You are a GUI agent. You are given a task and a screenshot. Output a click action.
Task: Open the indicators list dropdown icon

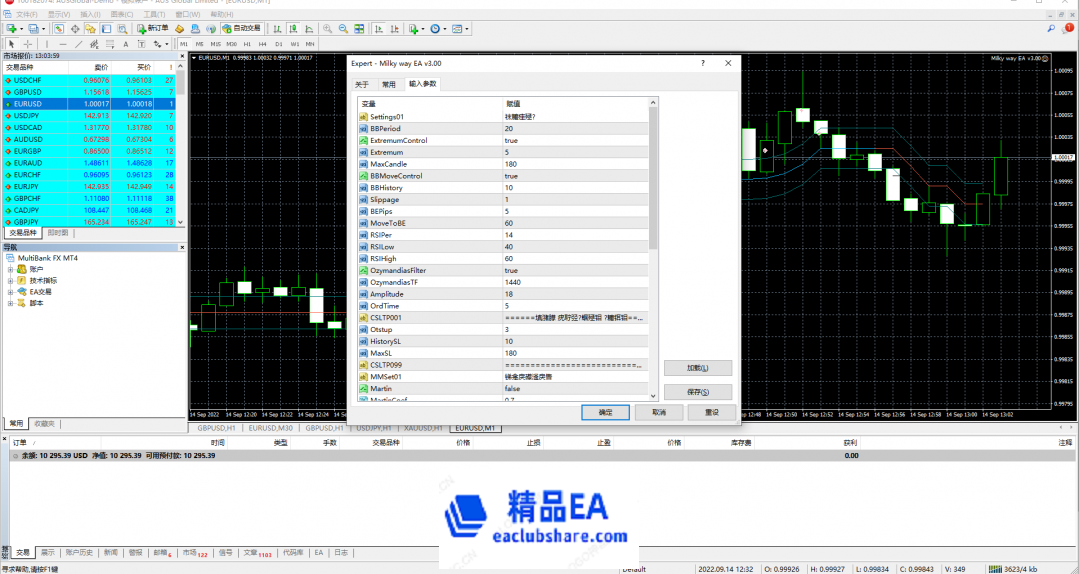point(416,29)
